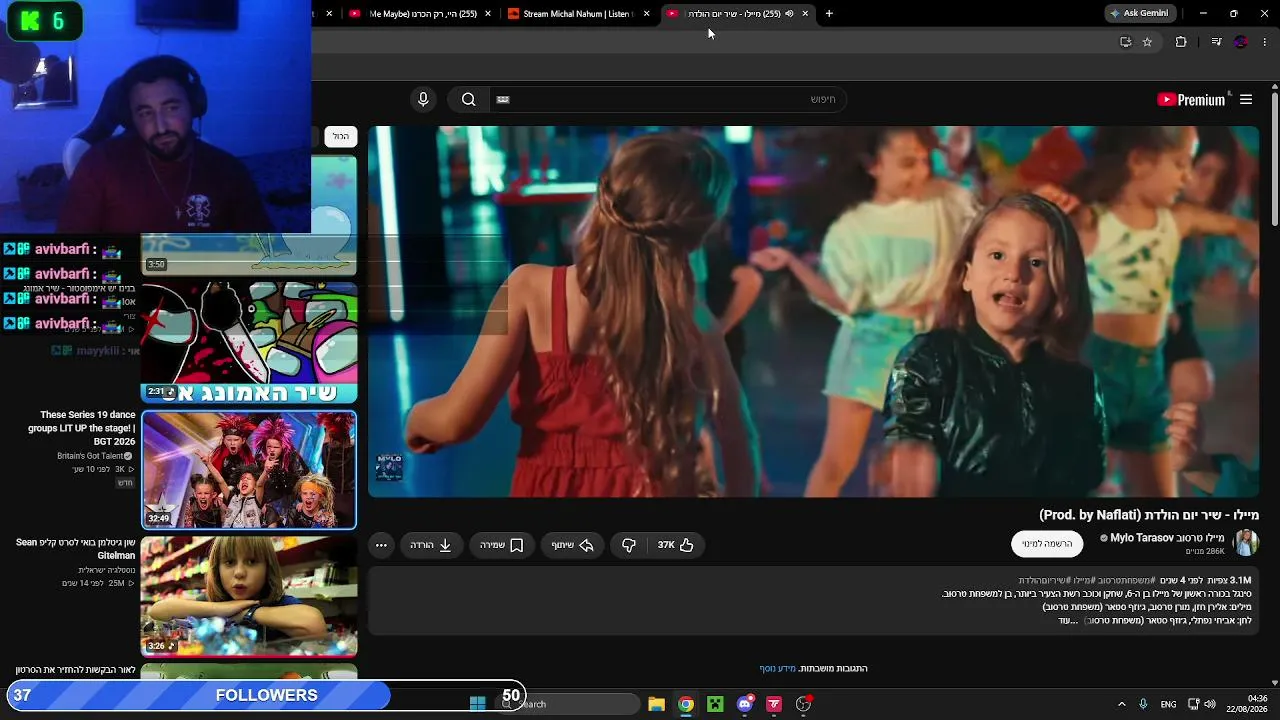Open File Explorer from the taskbar
The height and width of the screenshot is (720, 1280).
coord(656,704)
